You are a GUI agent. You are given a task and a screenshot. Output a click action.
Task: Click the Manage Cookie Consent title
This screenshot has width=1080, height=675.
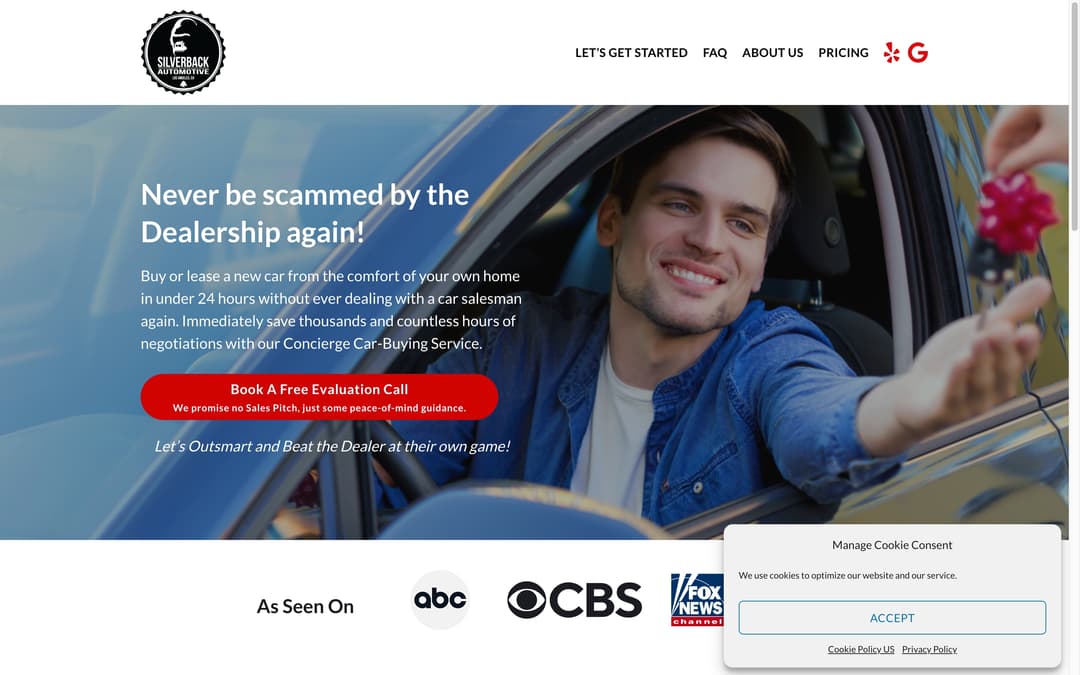pos(892,545)
